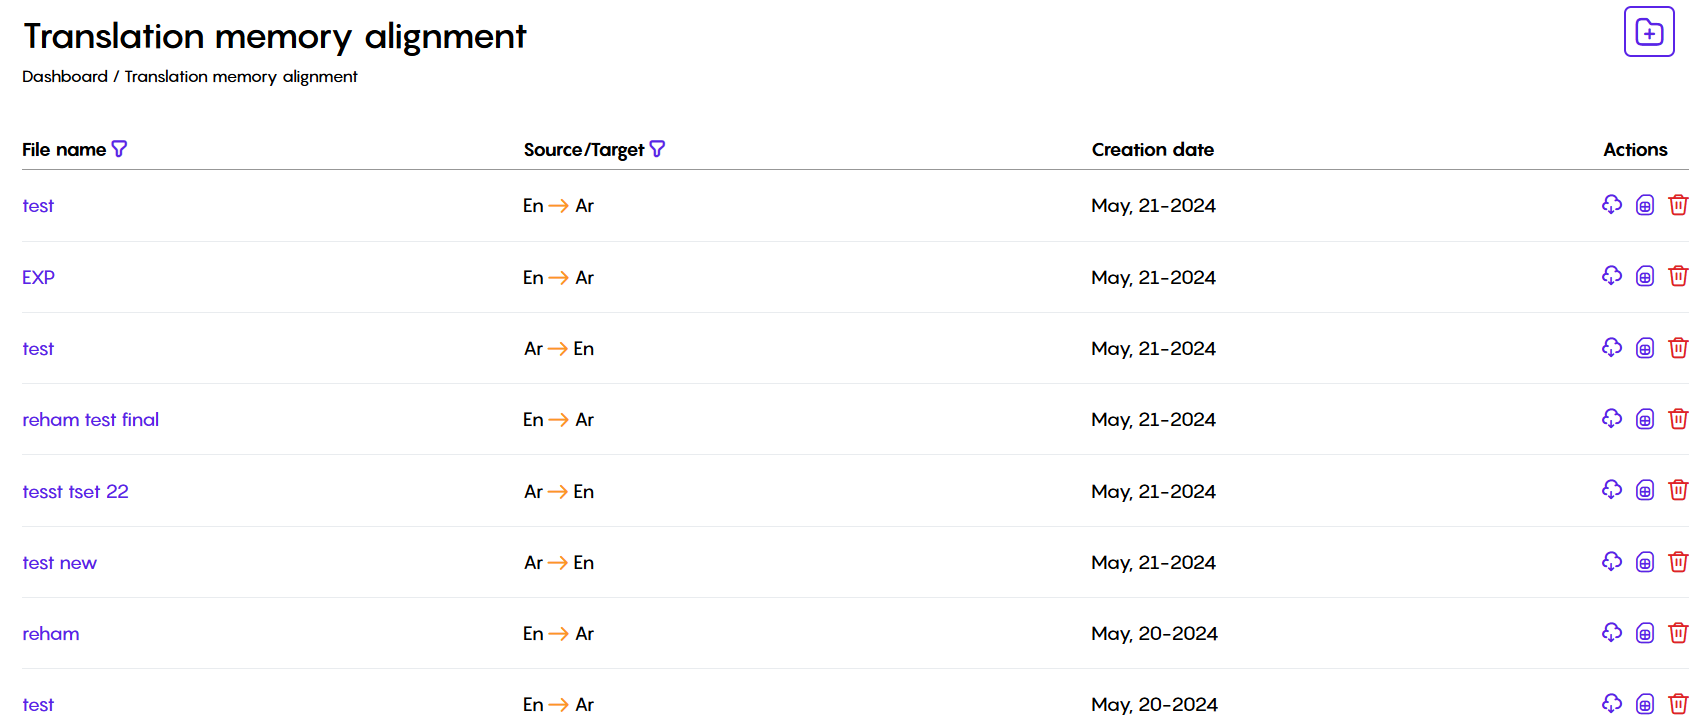Delete the reham test final file
Screen dimensions: 1705x726
pos(1678,419)
